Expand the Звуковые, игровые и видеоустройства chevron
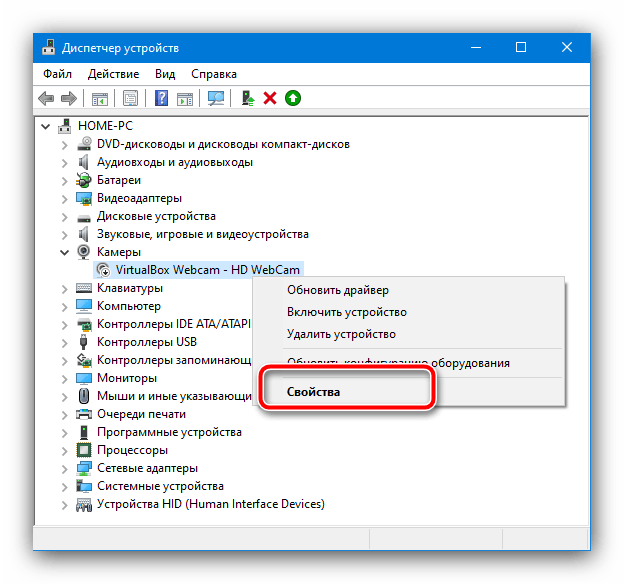Viewport: 624px width, 584px height. [x=64, y=235]
